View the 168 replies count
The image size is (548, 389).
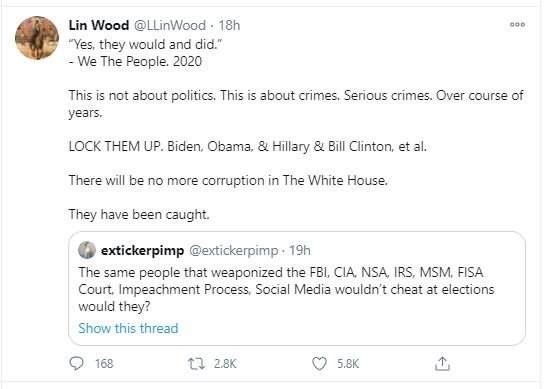(104, 364)
